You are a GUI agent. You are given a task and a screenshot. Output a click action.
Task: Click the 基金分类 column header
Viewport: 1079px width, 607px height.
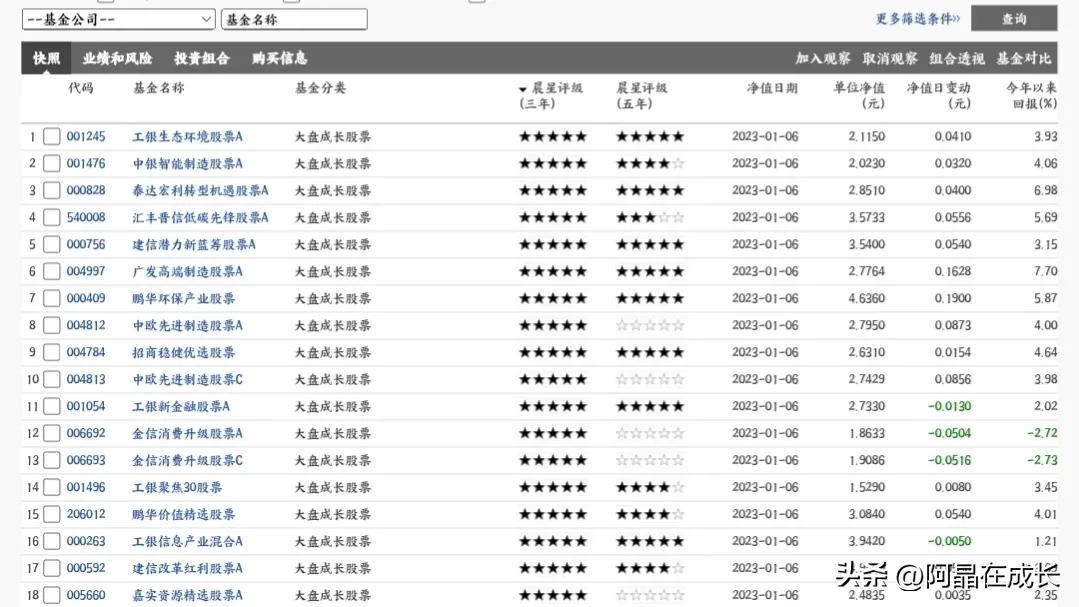320,88
